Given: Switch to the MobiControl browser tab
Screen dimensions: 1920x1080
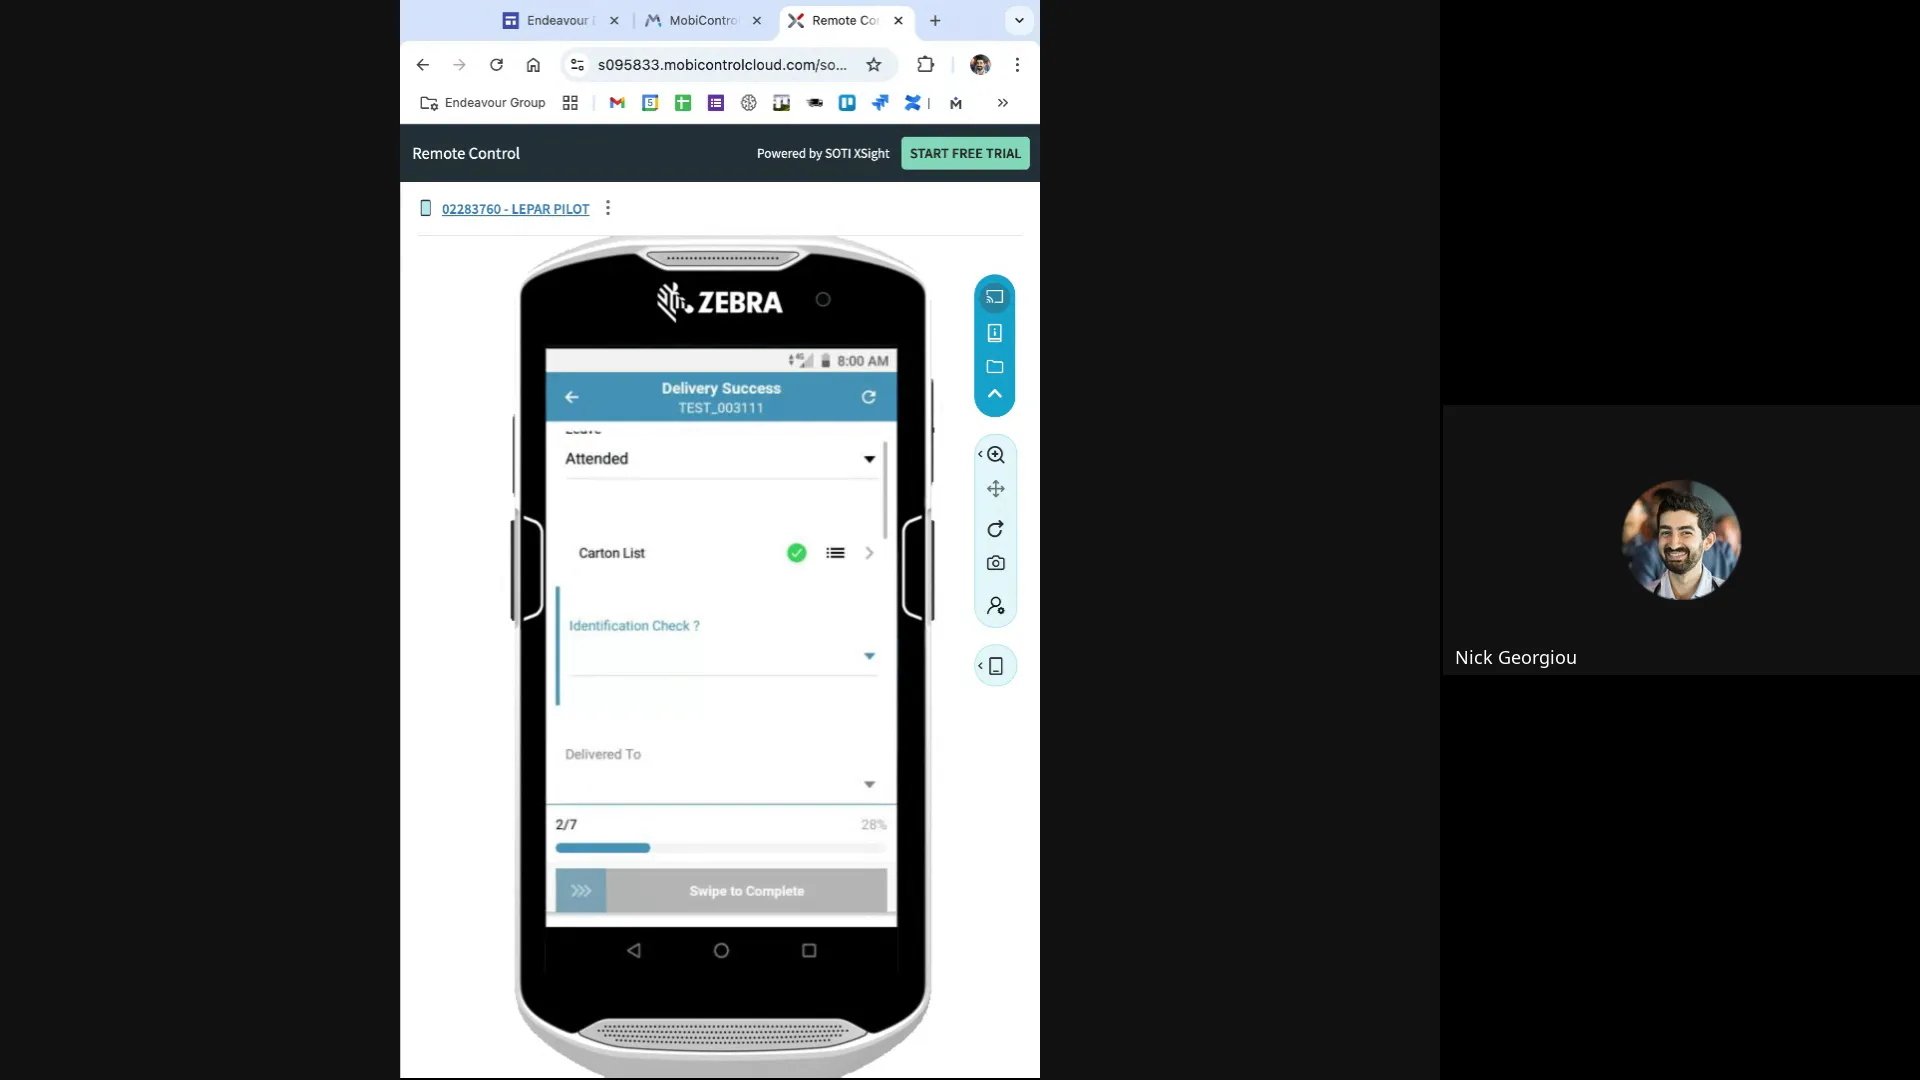Looking at the screenshot, I should pyautogui.click(x=702, y=20).
